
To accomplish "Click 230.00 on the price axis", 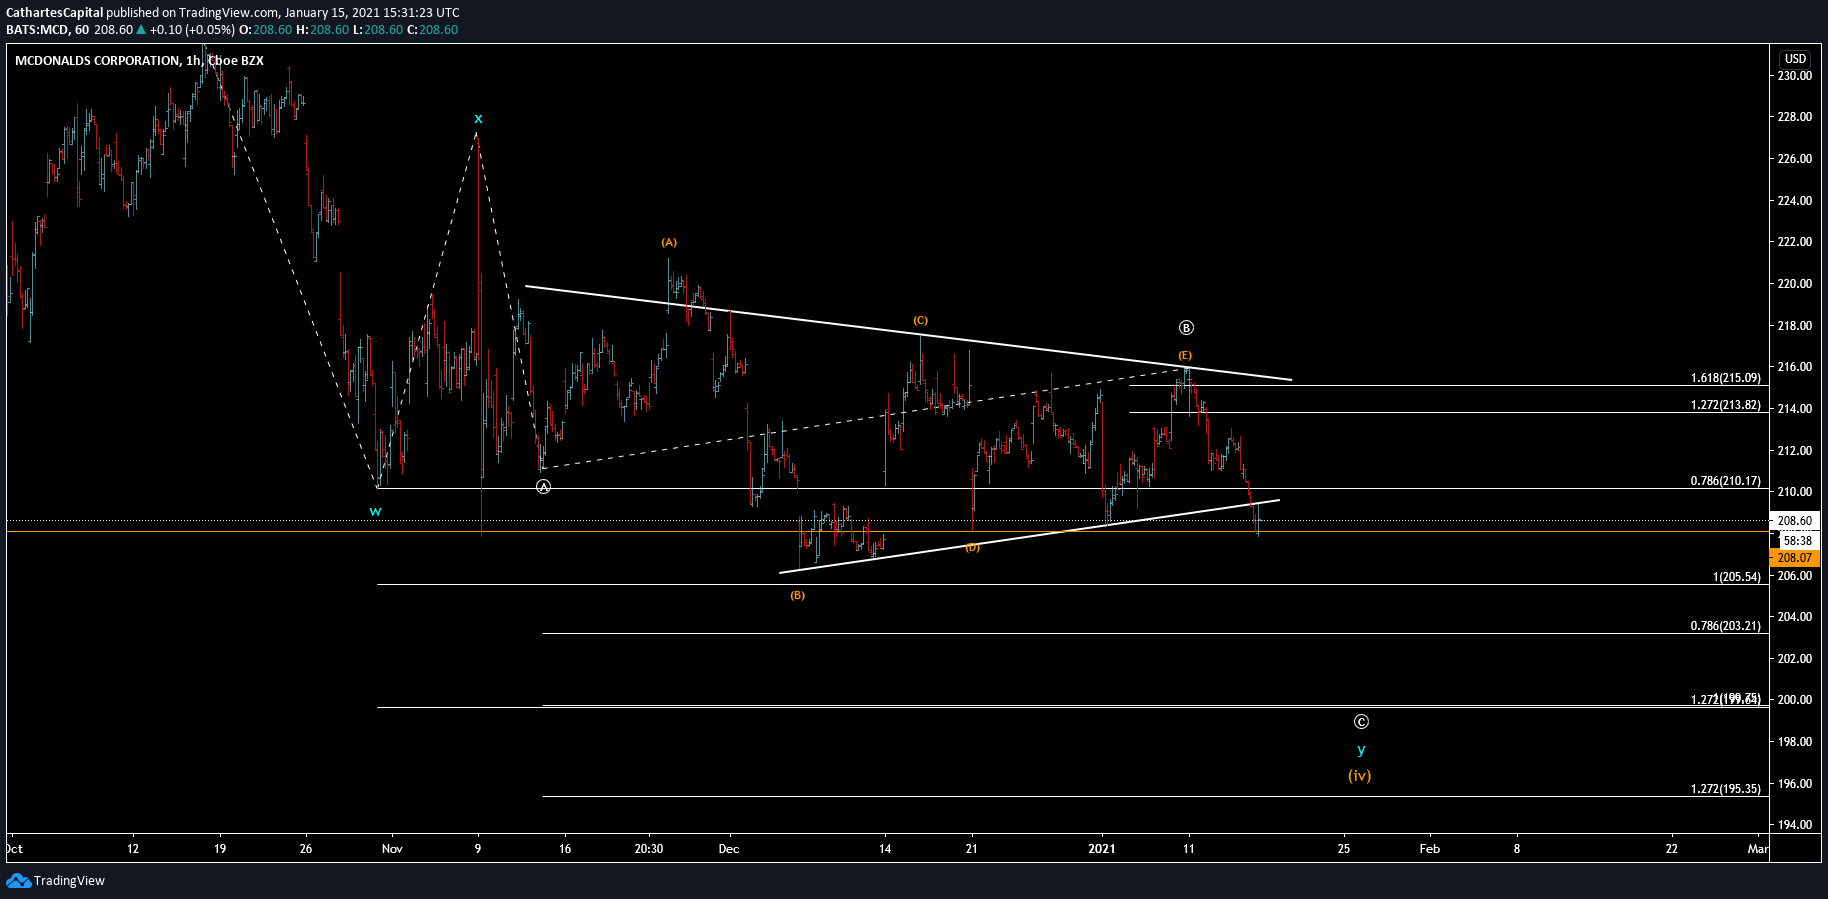I will pos(1795,76).
